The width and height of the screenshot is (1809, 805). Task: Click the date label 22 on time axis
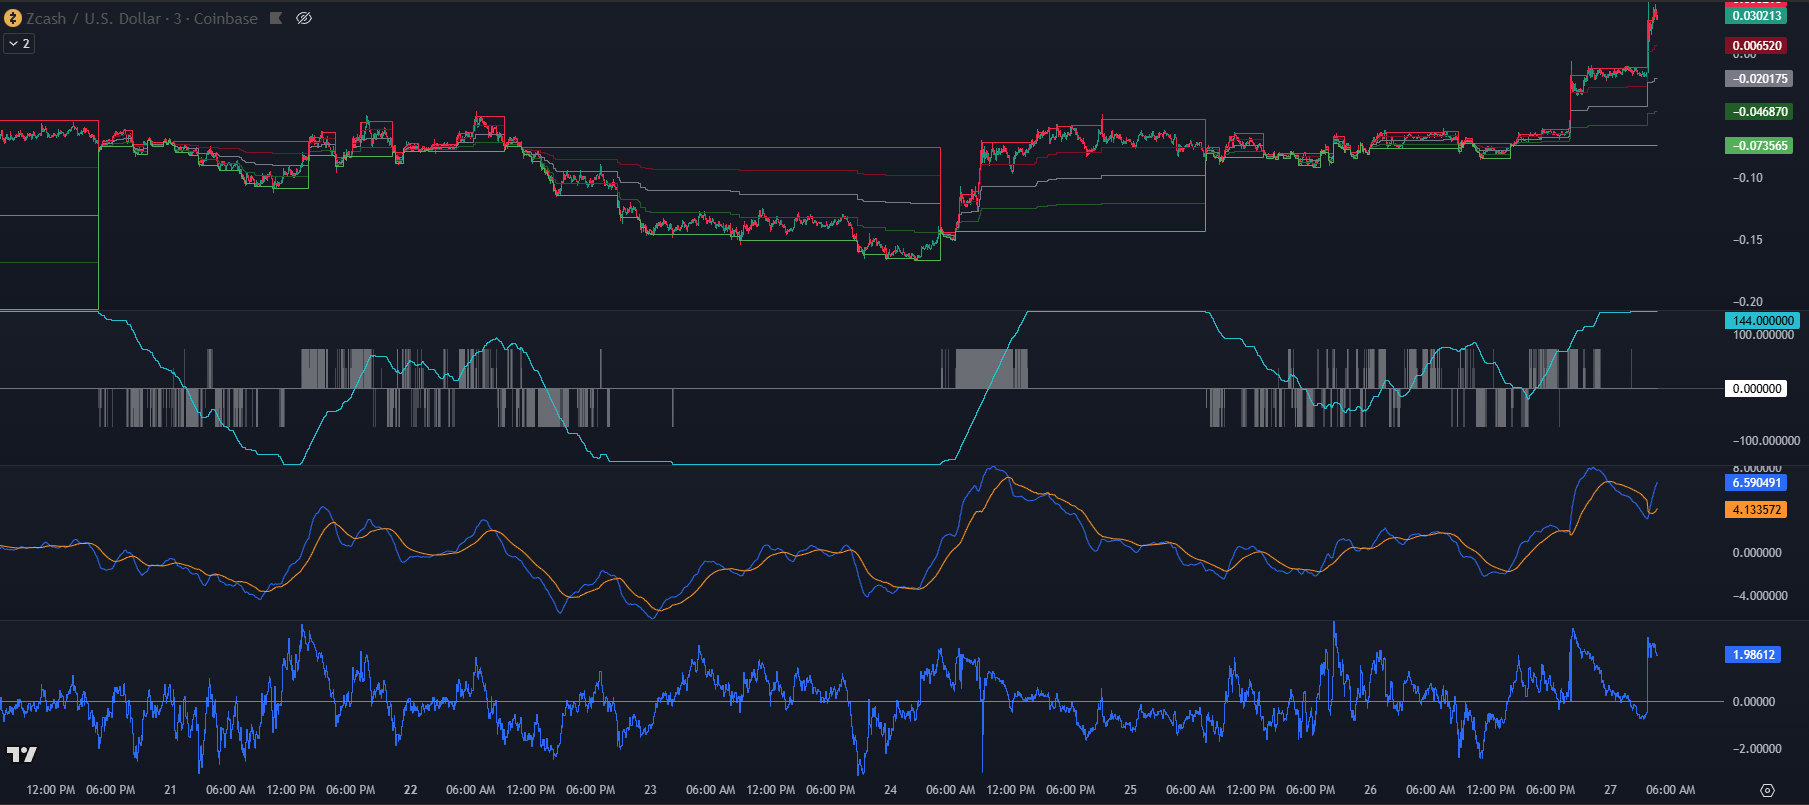pyautogui.click(x=410, y=790)
